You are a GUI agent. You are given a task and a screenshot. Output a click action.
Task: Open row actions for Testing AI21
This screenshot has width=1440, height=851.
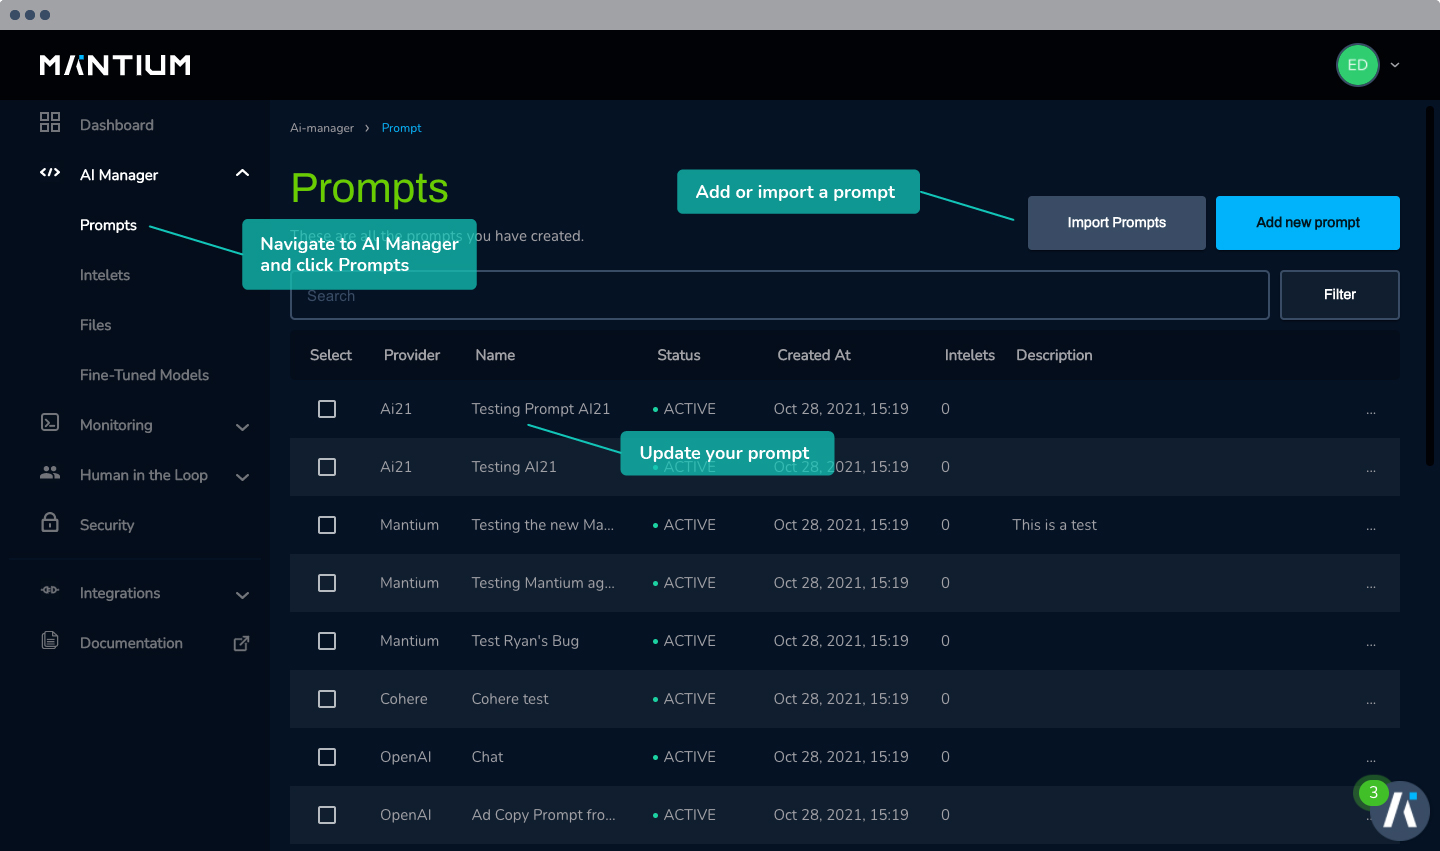click(x=1370, y=470)
